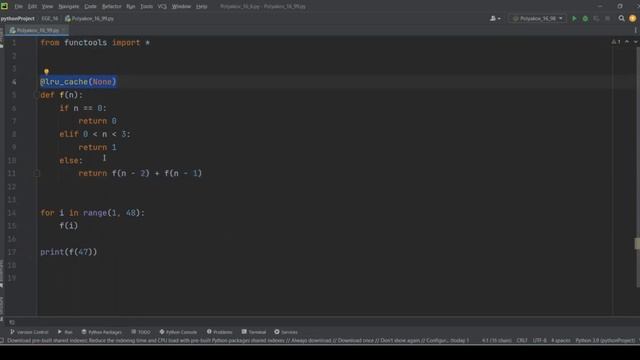Open the Refactor menu

pos(111,7)
